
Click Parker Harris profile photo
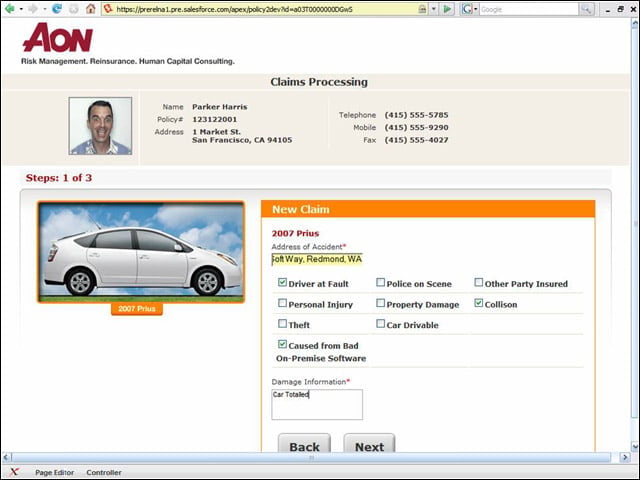tap(100, 126)
